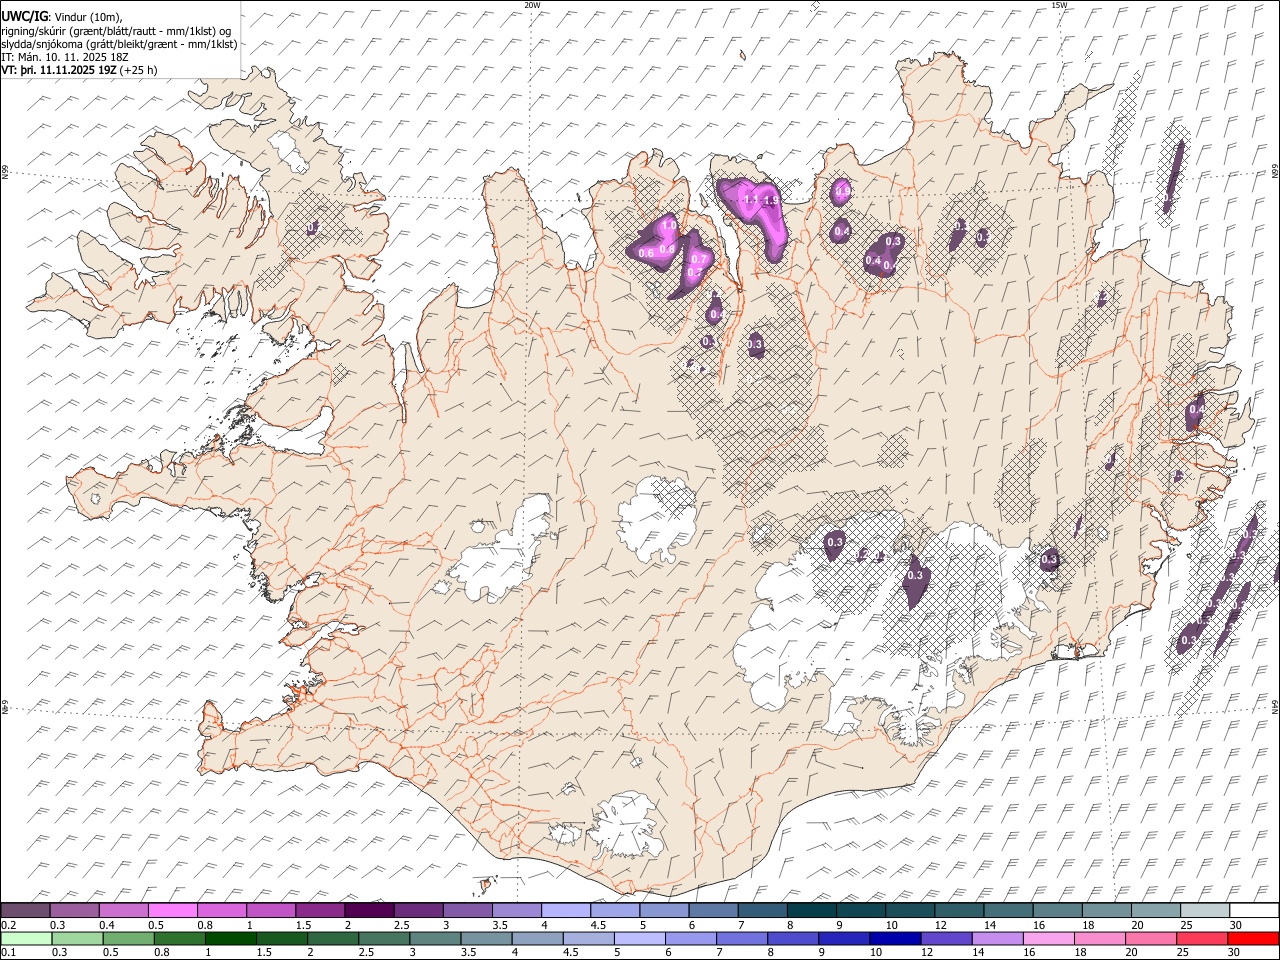Pick the rain scale swatch labeled 3.5

pos(486,938)
